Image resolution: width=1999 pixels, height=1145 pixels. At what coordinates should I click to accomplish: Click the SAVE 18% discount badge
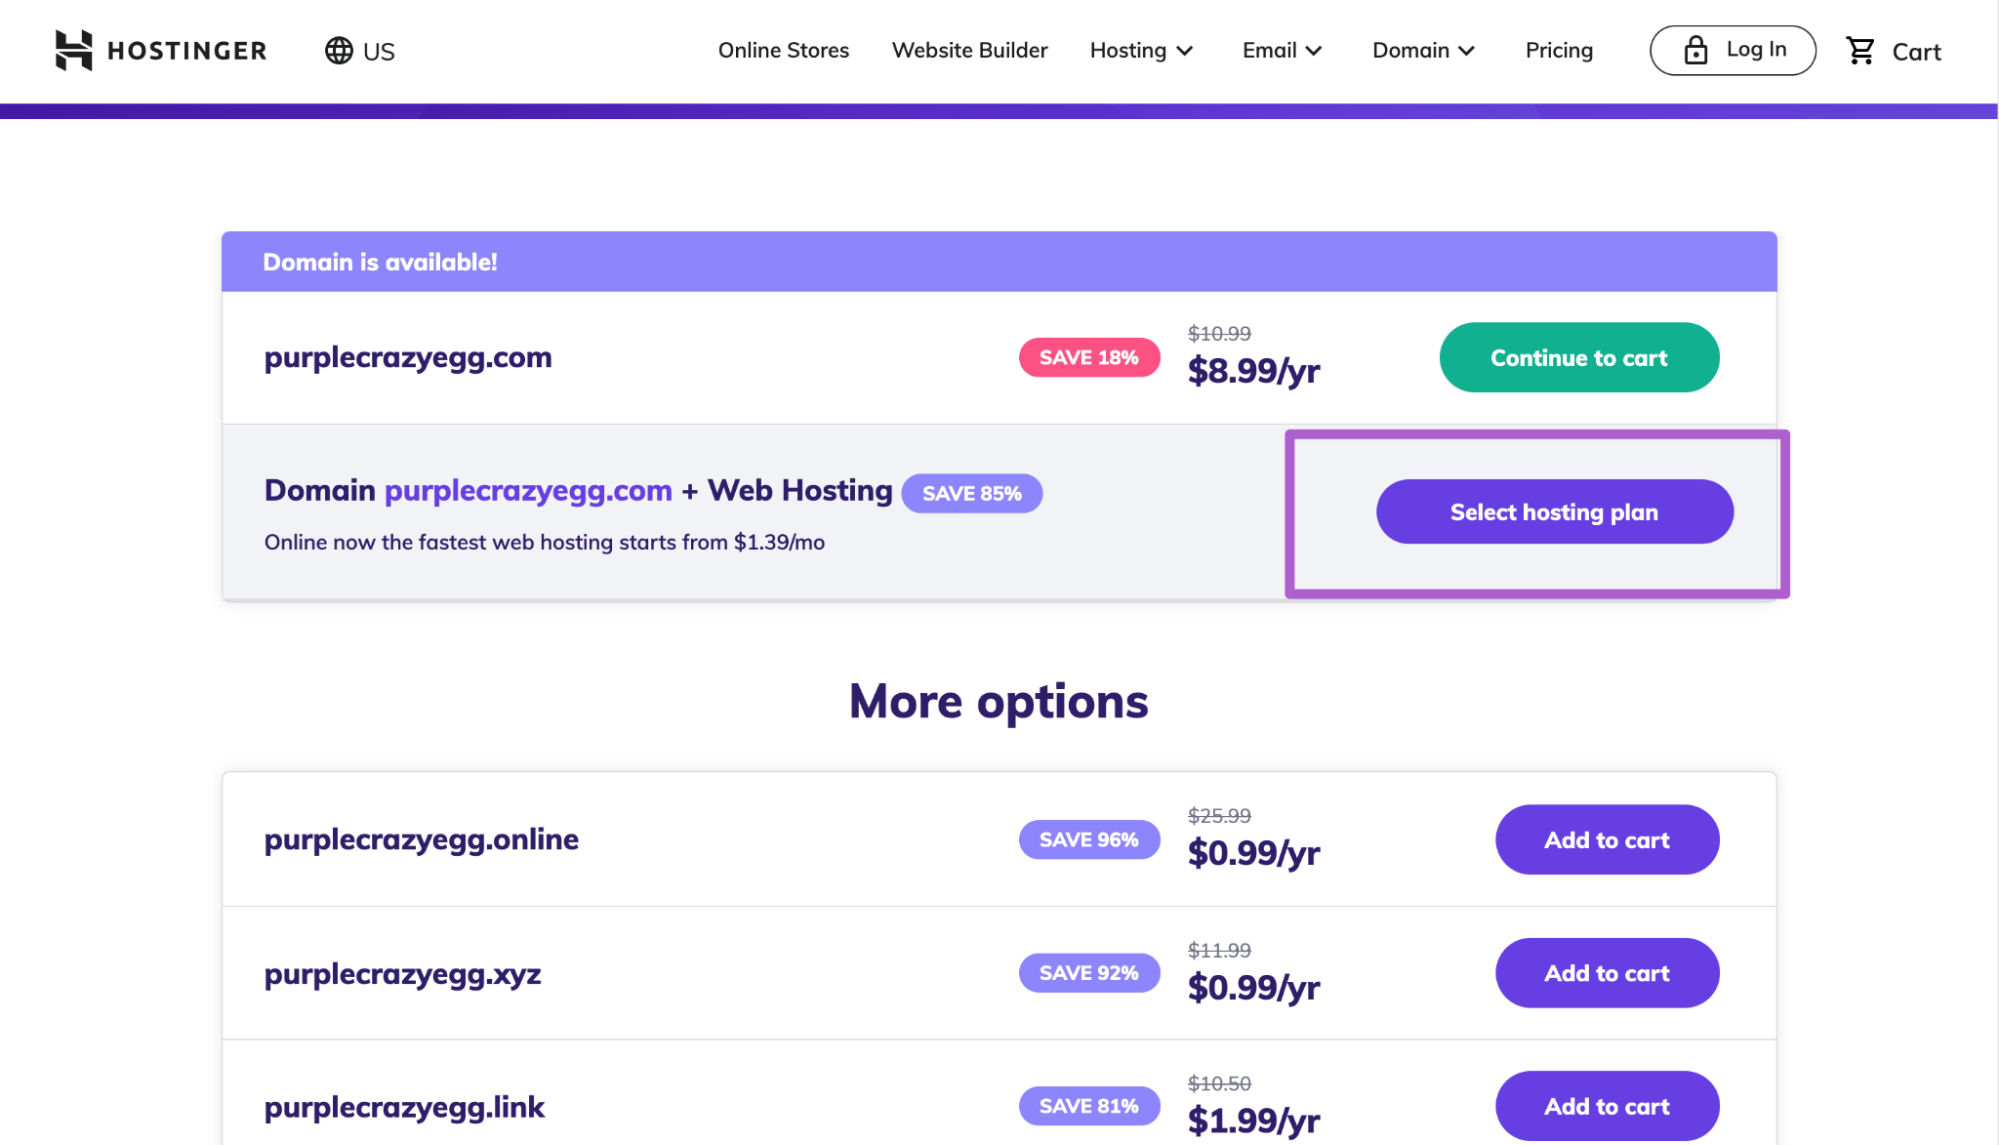[1089, 357]
